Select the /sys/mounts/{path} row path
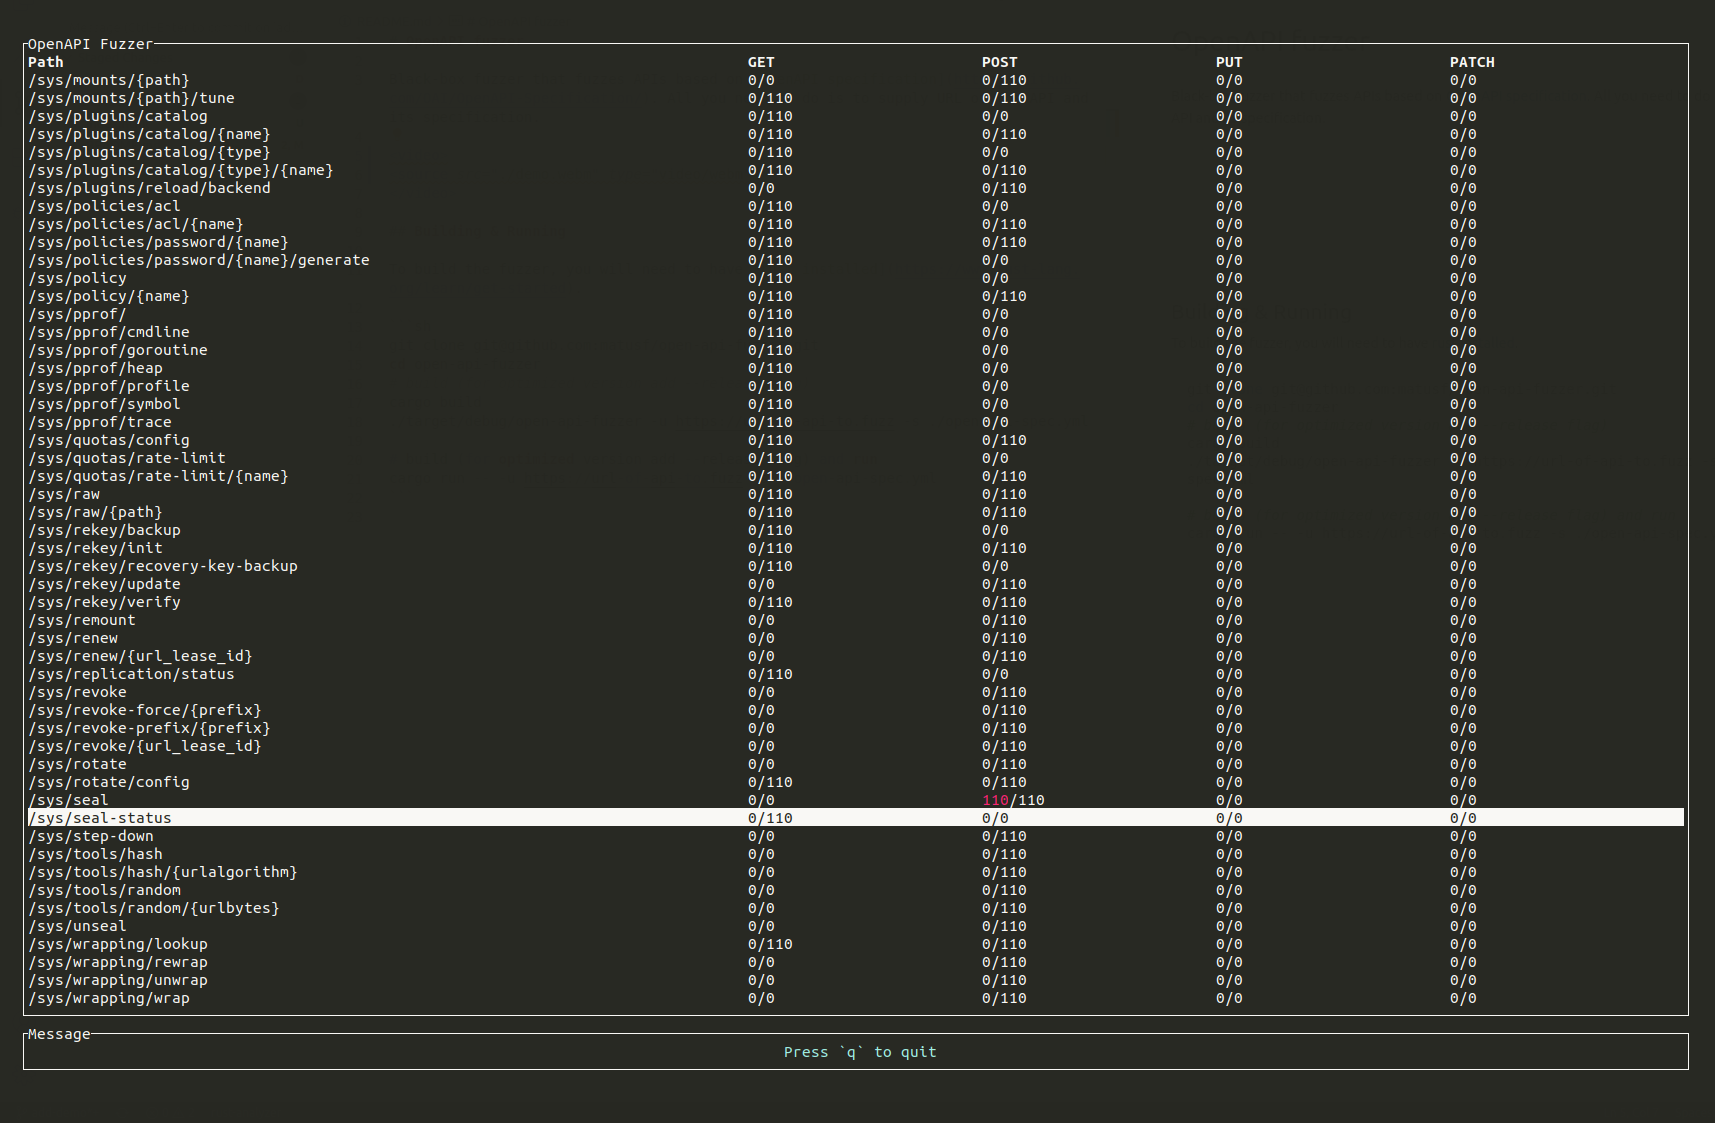The width and height of the screenshot is (1715, 1123). coord(109,80)
